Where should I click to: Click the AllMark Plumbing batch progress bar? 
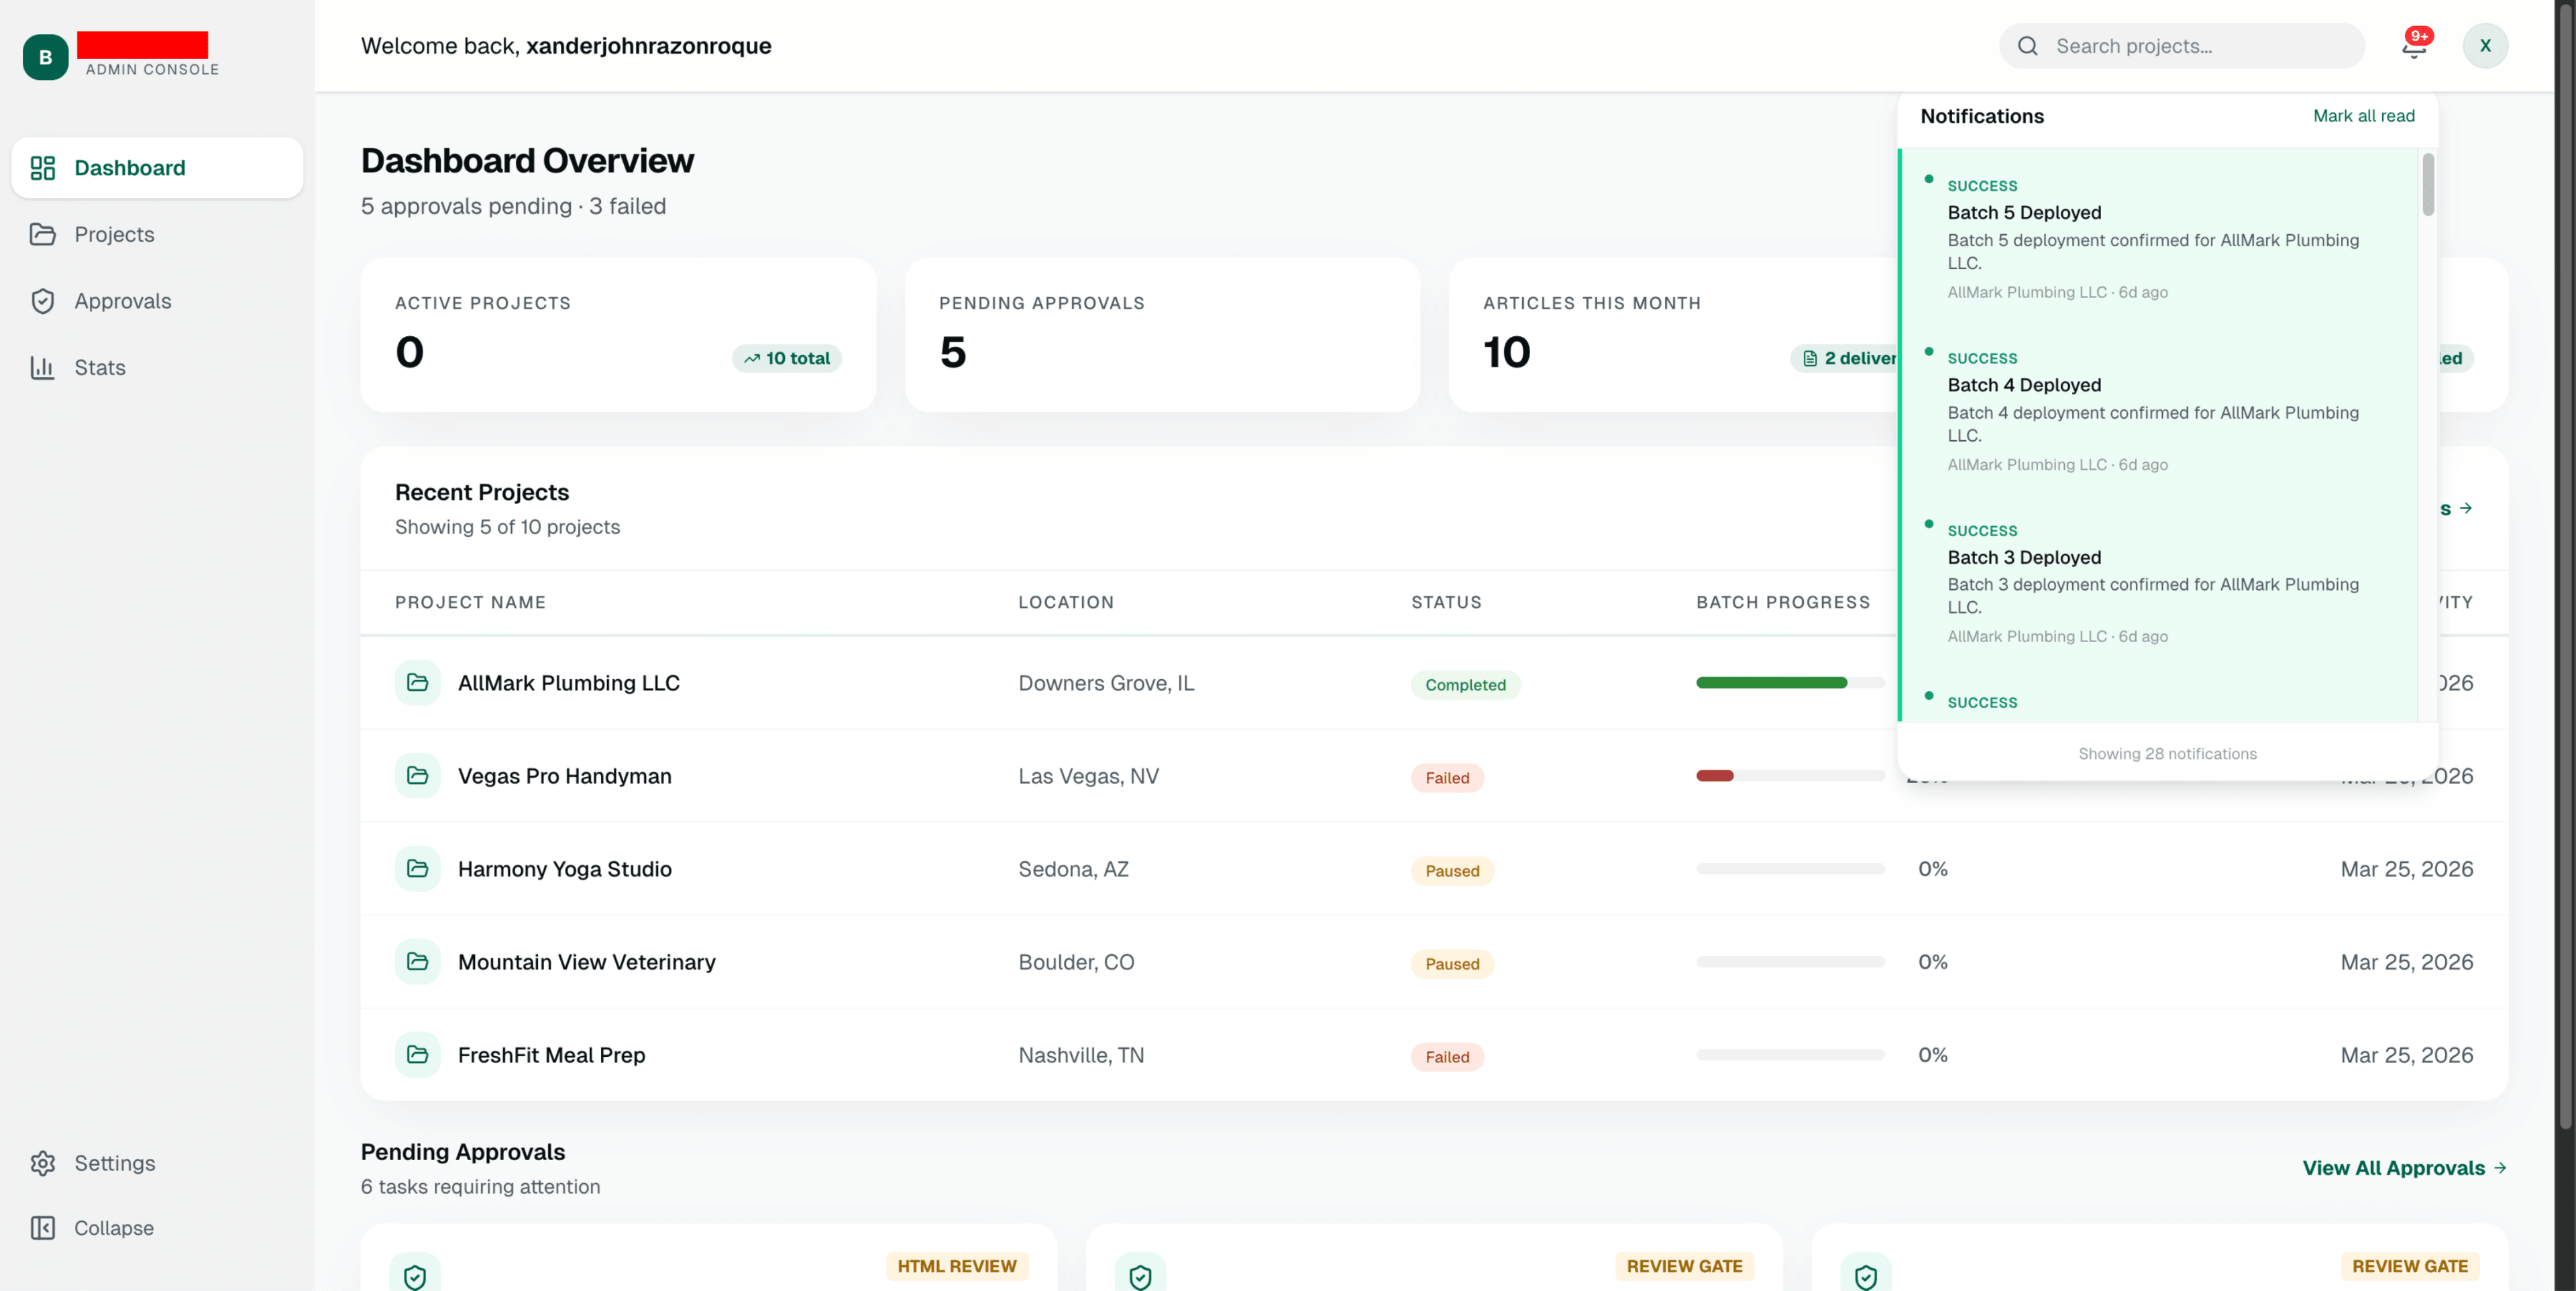1790,683
